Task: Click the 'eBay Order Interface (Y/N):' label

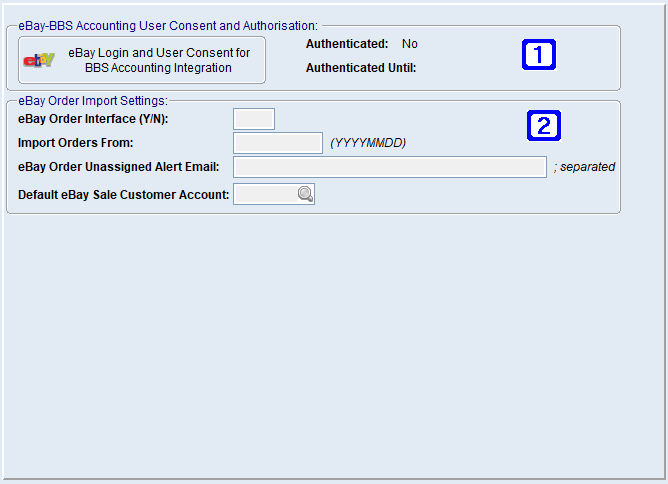Action: 93,119
